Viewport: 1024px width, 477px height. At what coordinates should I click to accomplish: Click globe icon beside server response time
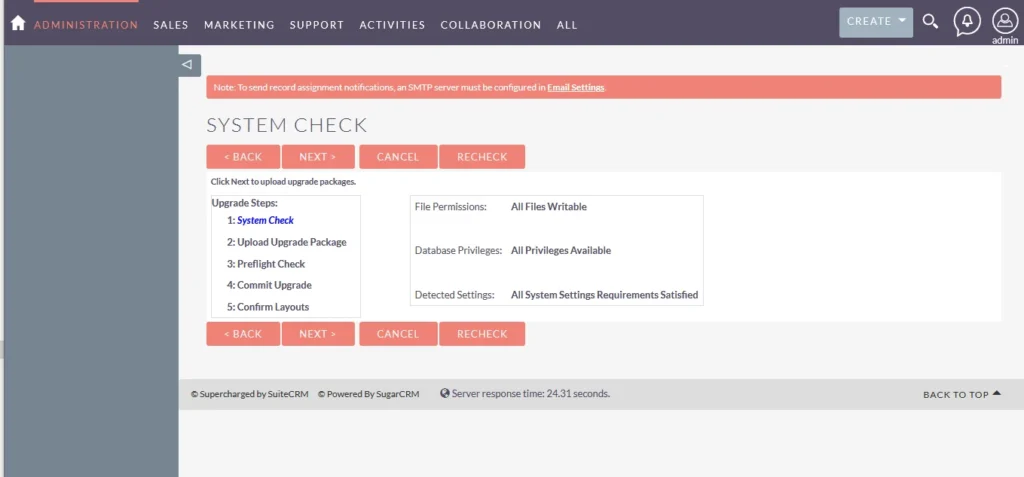pos(444,394)
